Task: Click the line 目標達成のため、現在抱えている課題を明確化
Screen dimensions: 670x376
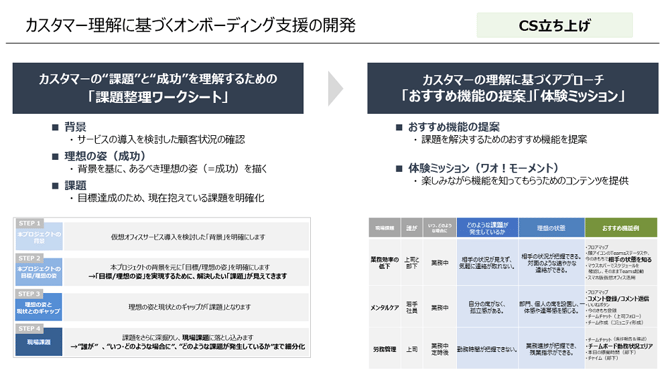Action: (170, 198)
